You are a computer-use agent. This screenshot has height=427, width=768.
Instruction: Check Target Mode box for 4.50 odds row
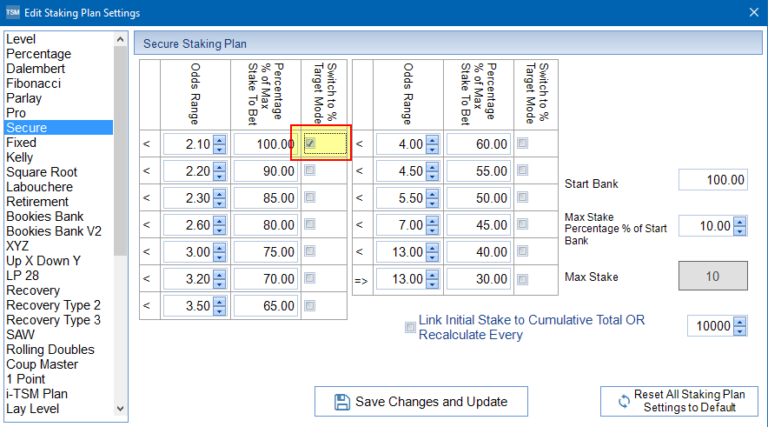[x=523, y=171]
